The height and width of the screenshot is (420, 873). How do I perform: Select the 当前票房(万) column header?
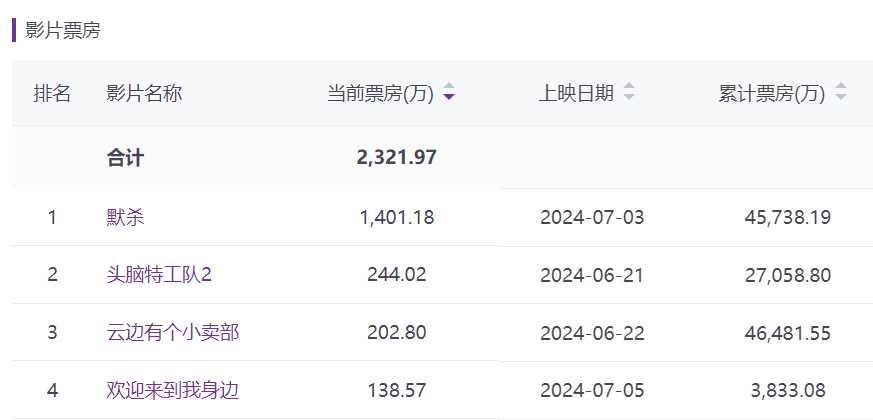tap(380, 93)
